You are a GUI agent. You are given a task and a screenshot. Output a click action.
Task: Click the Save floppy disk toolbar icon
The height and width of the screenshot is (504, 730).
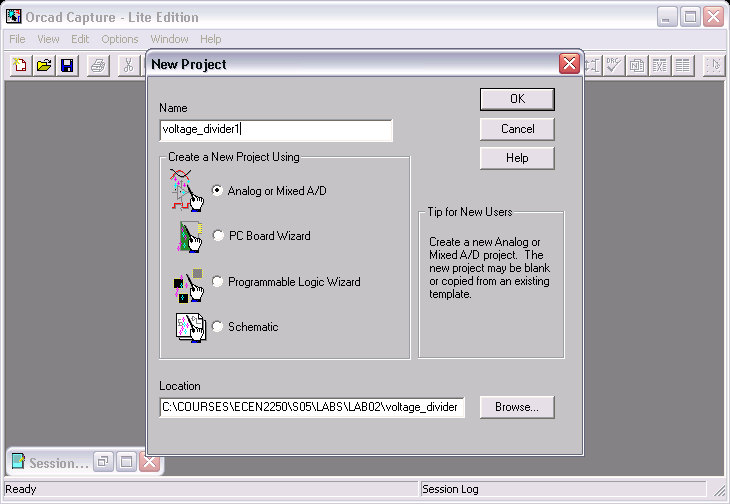tap(68, 66)
